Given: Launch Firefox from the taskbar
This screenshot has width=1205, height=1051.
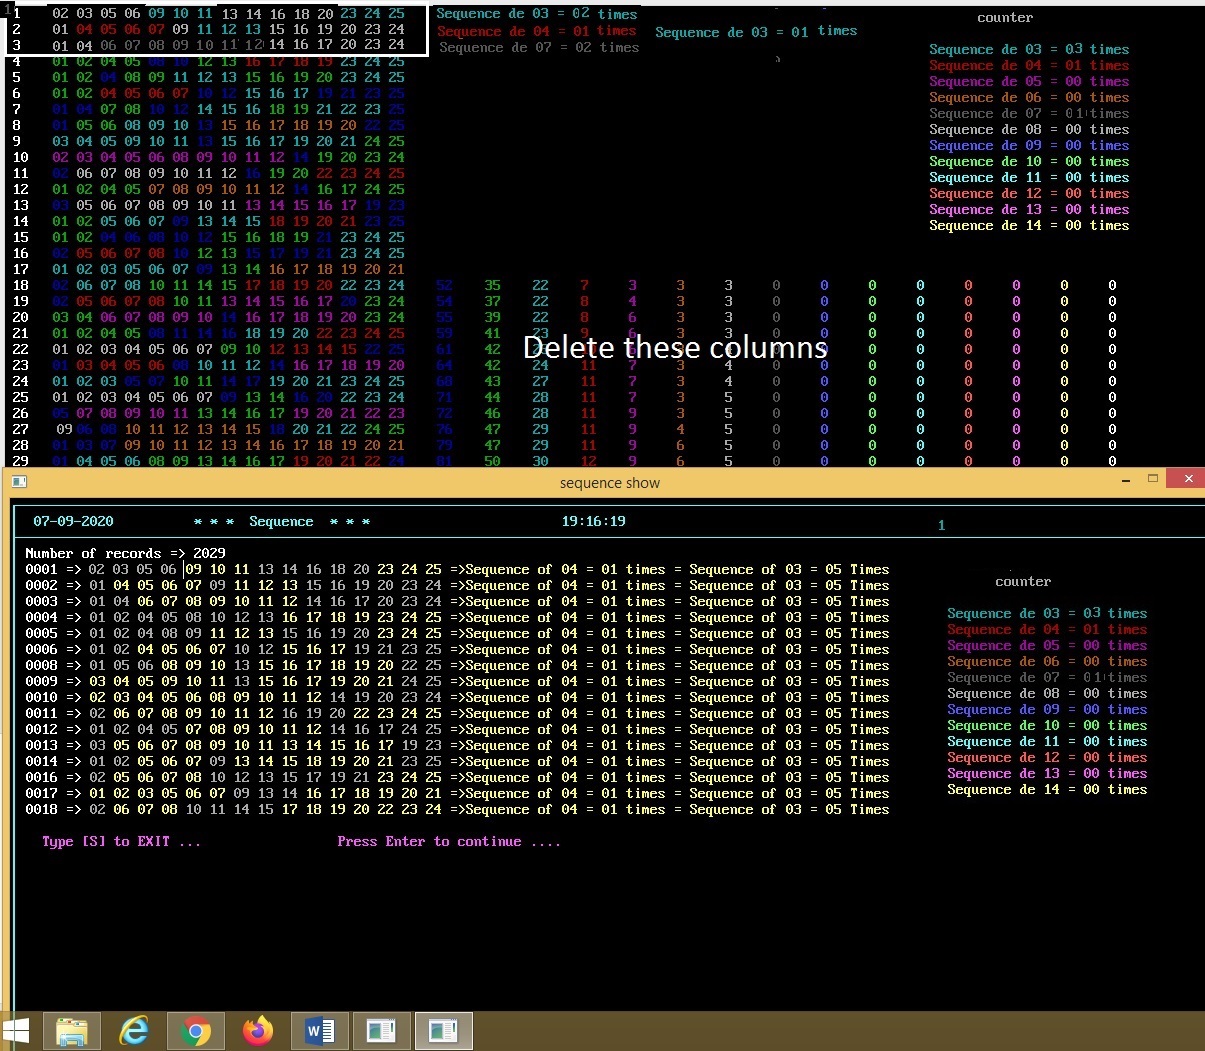Looking at the screenshot, I should (x=258, y=1030).
